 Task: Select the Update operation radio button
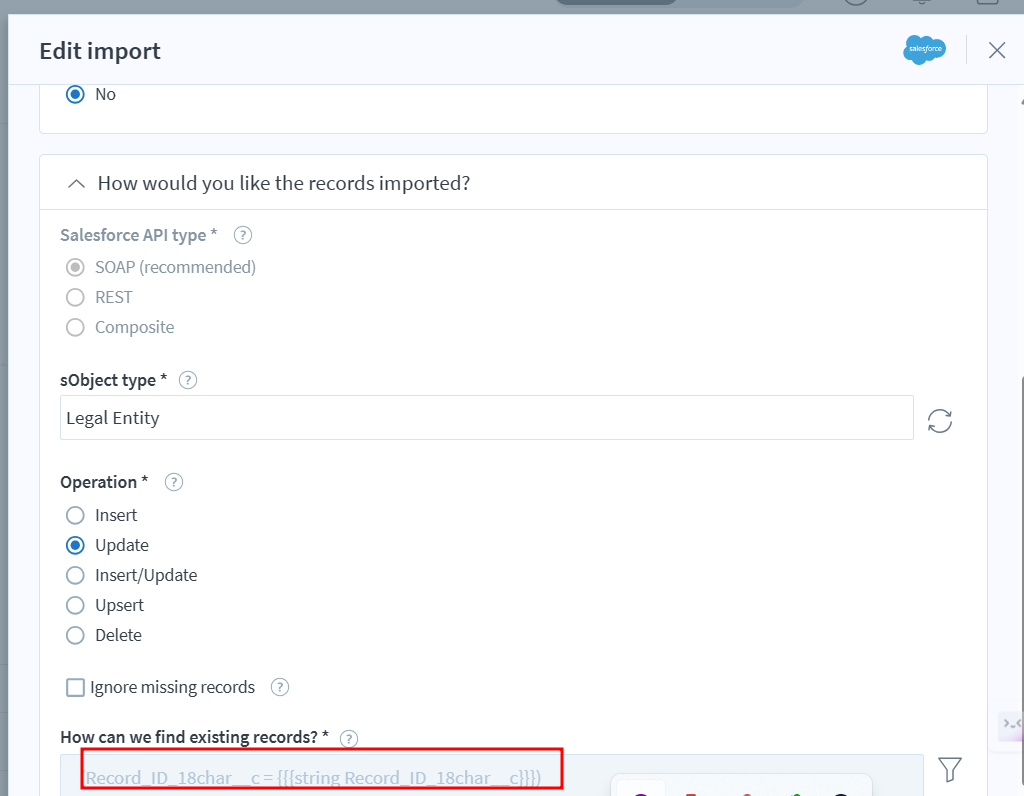[x=75, y=546]
